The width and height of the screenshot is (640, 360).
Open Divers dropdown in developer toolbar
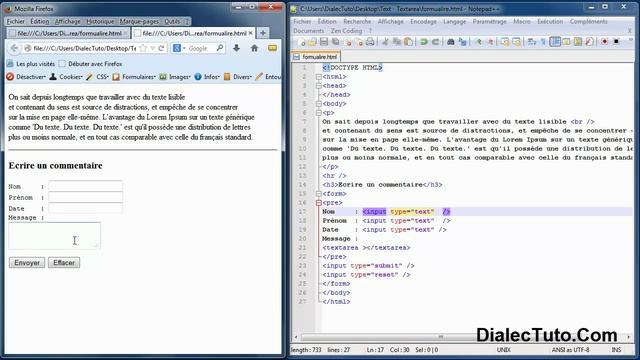pyautogui.click(x=238, y=77)
